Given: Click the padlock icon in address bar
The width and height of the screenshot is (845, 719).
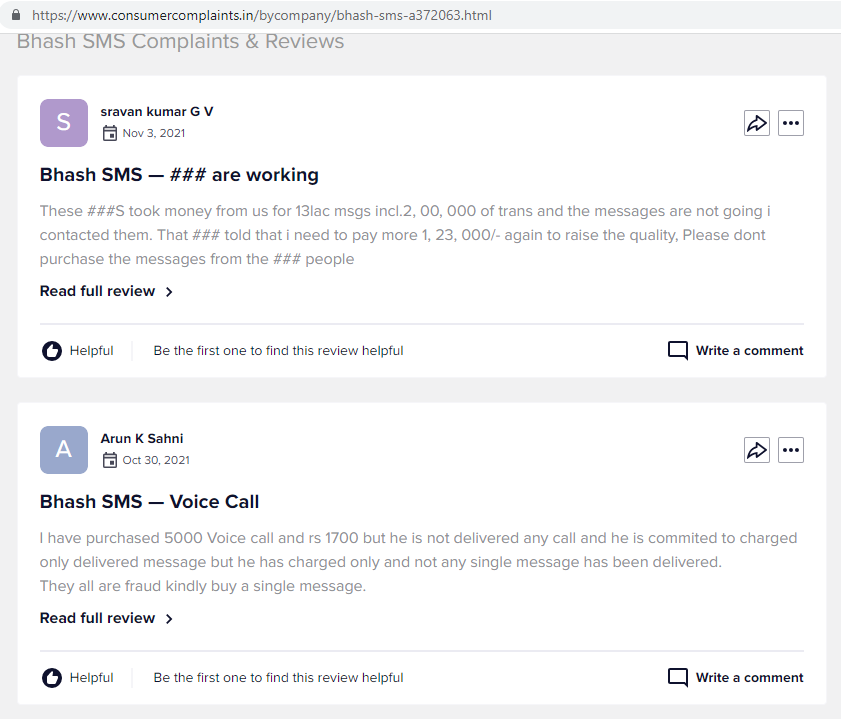Looking at the screenshot, I should click(16, 15).
